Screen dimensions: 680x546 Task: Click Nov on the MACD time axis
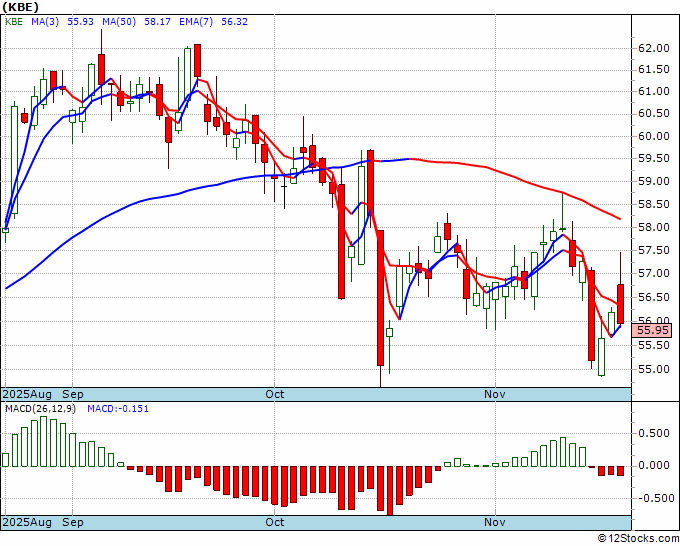tap(495, 522)
